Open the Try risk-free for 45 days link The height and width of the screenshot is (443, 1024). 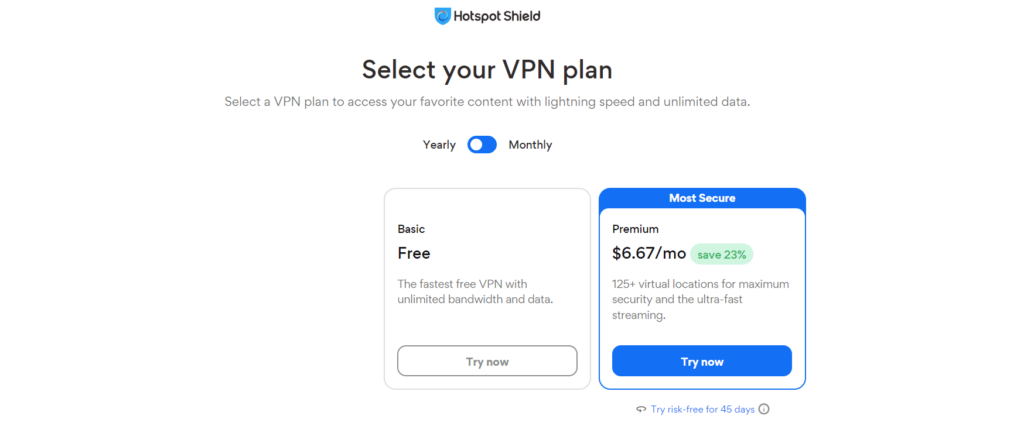[703, 410]
